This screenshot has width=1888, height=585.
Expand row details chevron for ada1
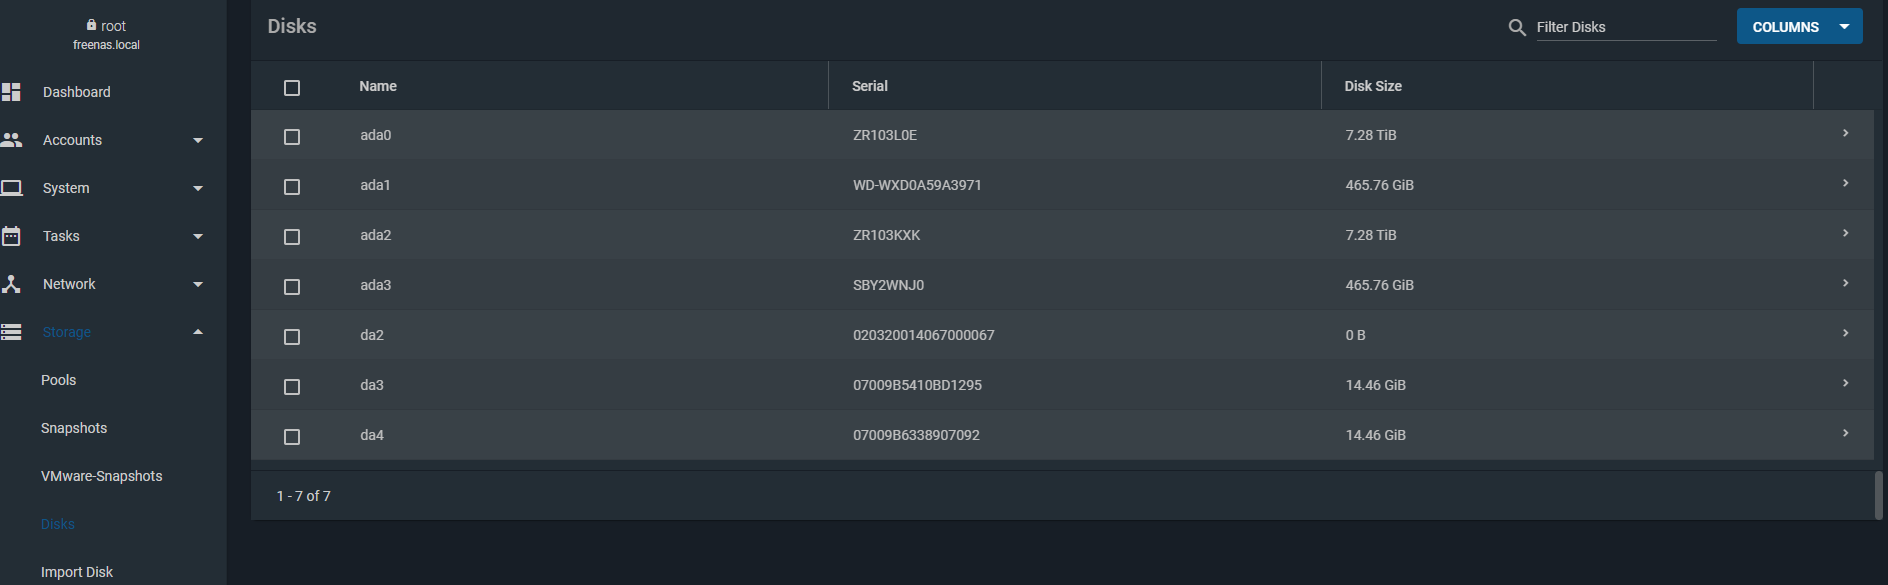click(1845, 183)
